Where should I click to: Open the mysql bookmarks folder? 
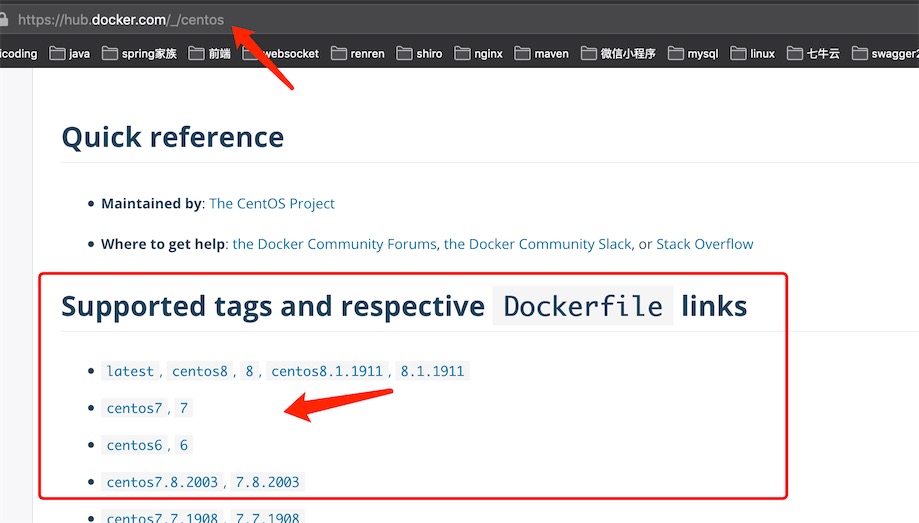point(693,53)
